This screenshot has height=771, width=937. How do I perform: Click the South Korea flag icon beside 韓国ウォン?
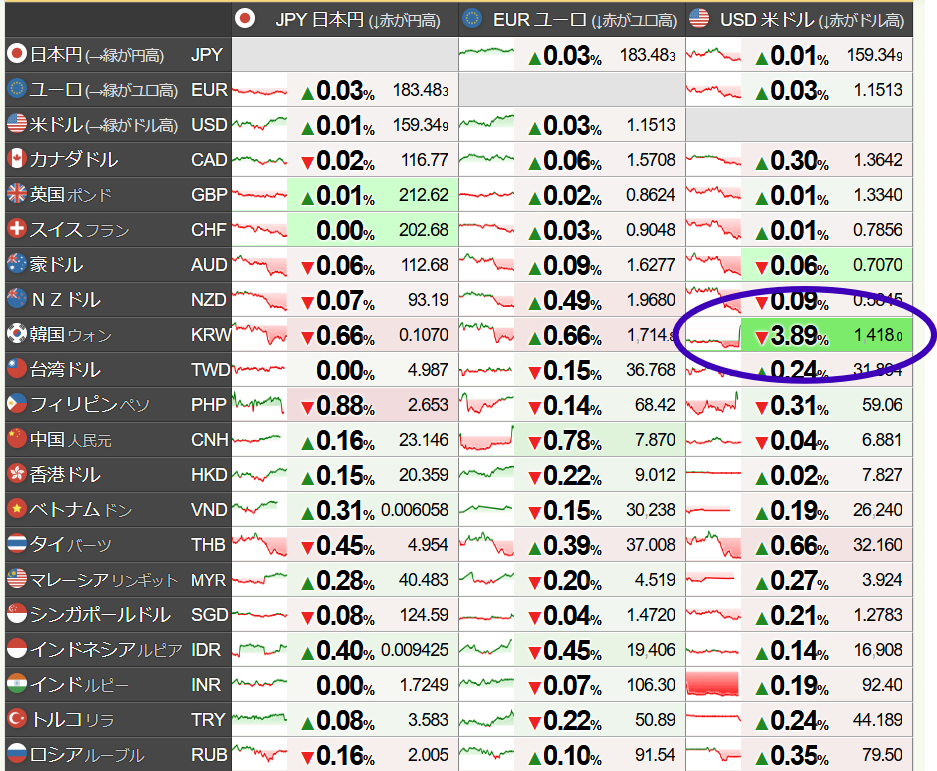16,335
